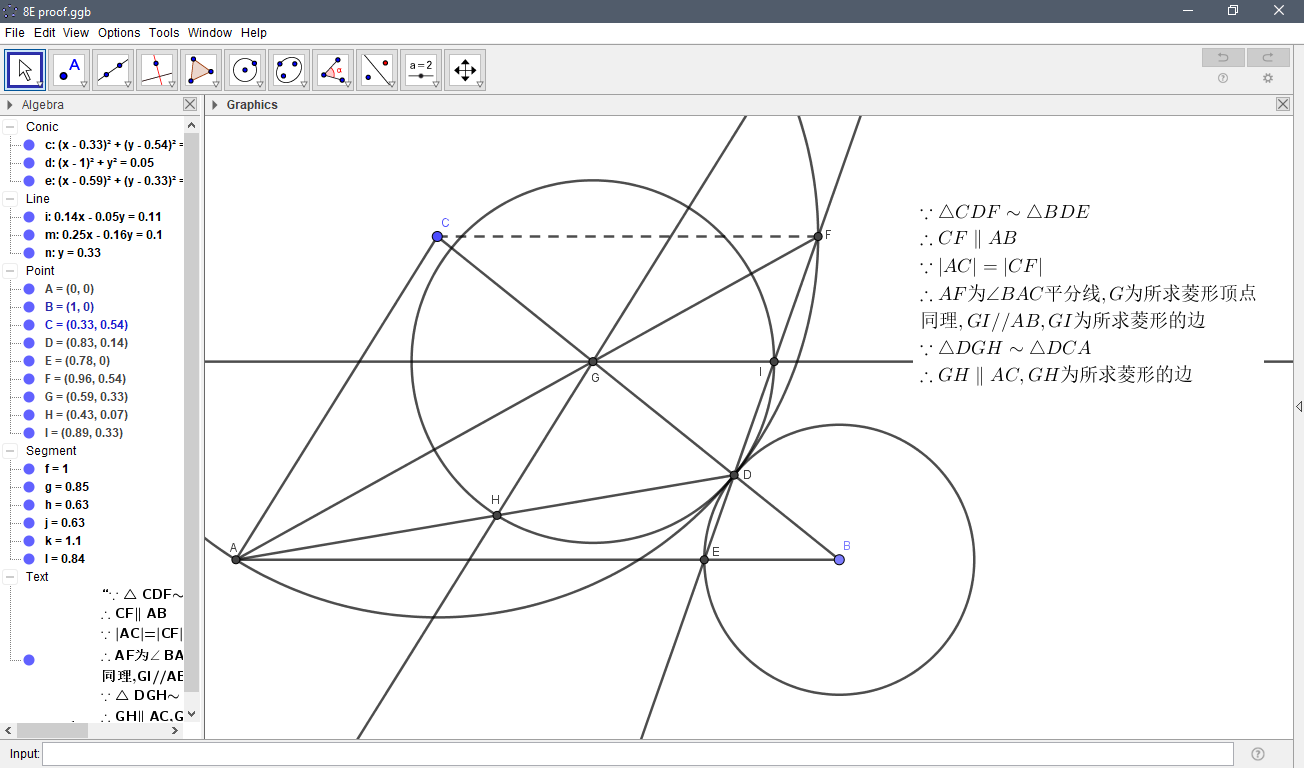Select the Polygon tool
The width and height of the screenshot is (1304, 768).
pyautogui.click(x=200, y=69)
